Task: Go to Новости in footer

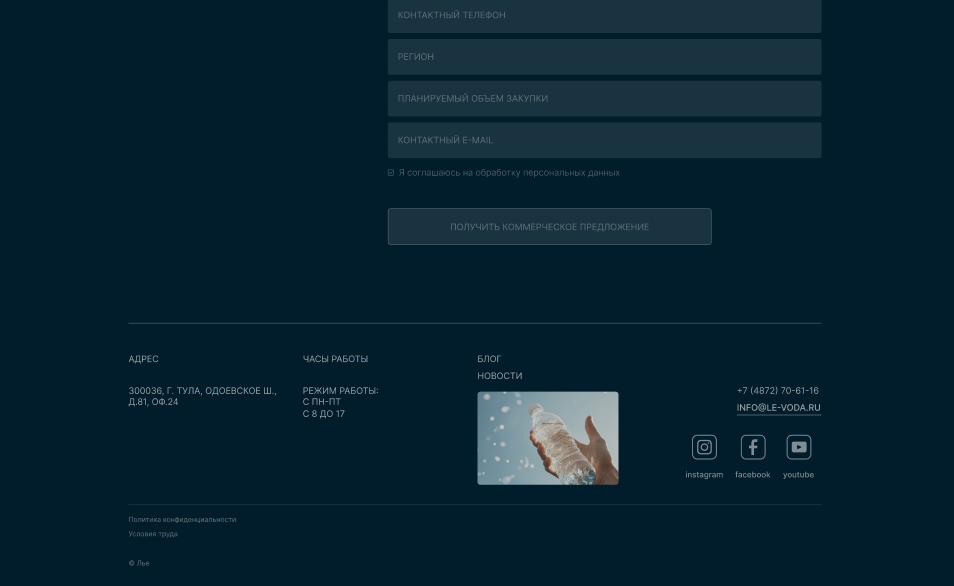Action: point(499,376)
